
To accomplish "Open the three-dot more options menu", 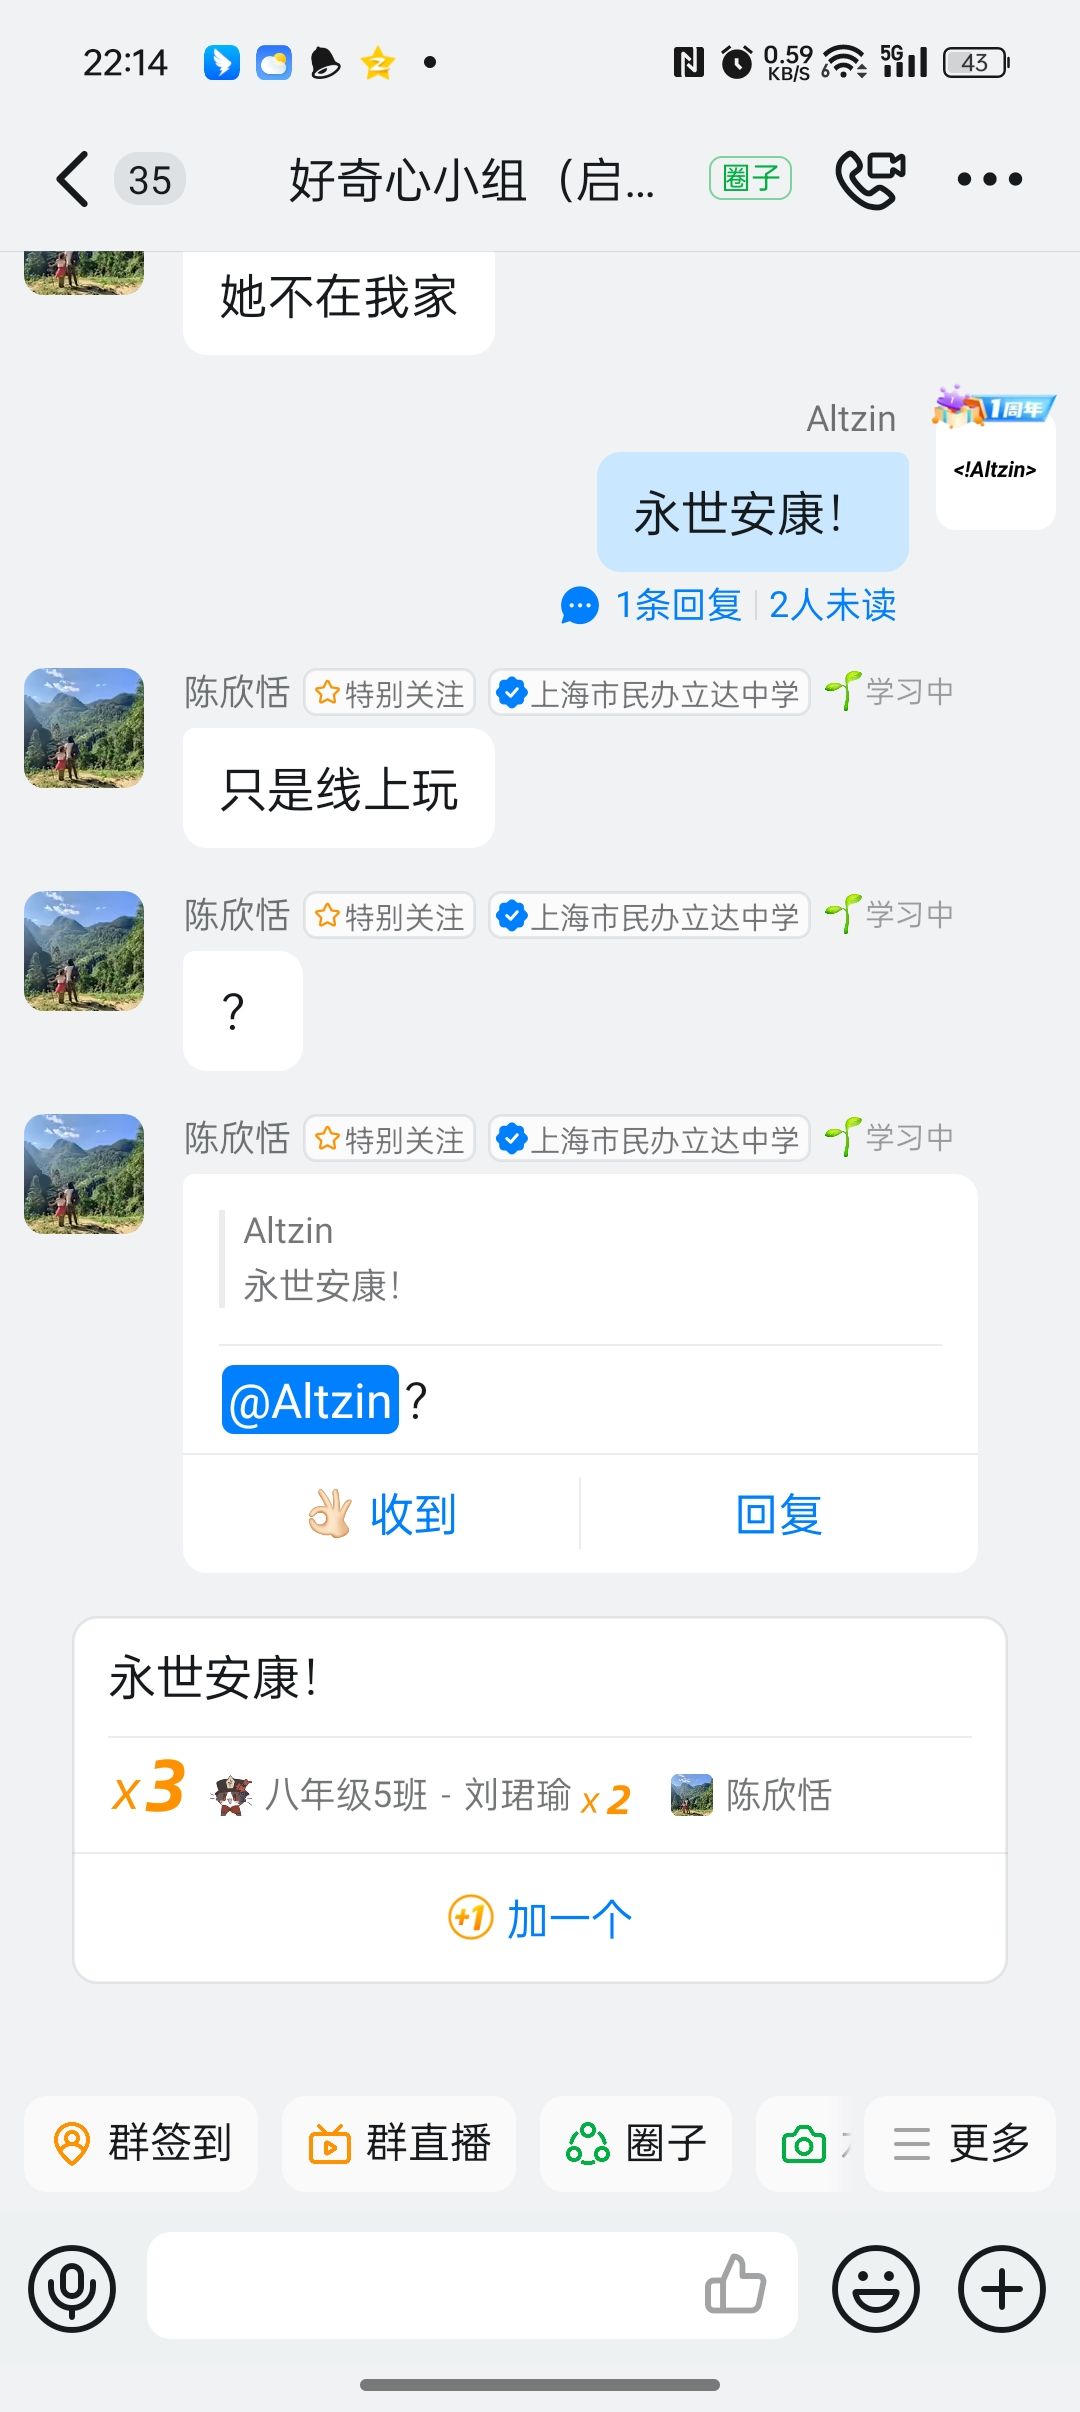I will click(x=989, y=180).
